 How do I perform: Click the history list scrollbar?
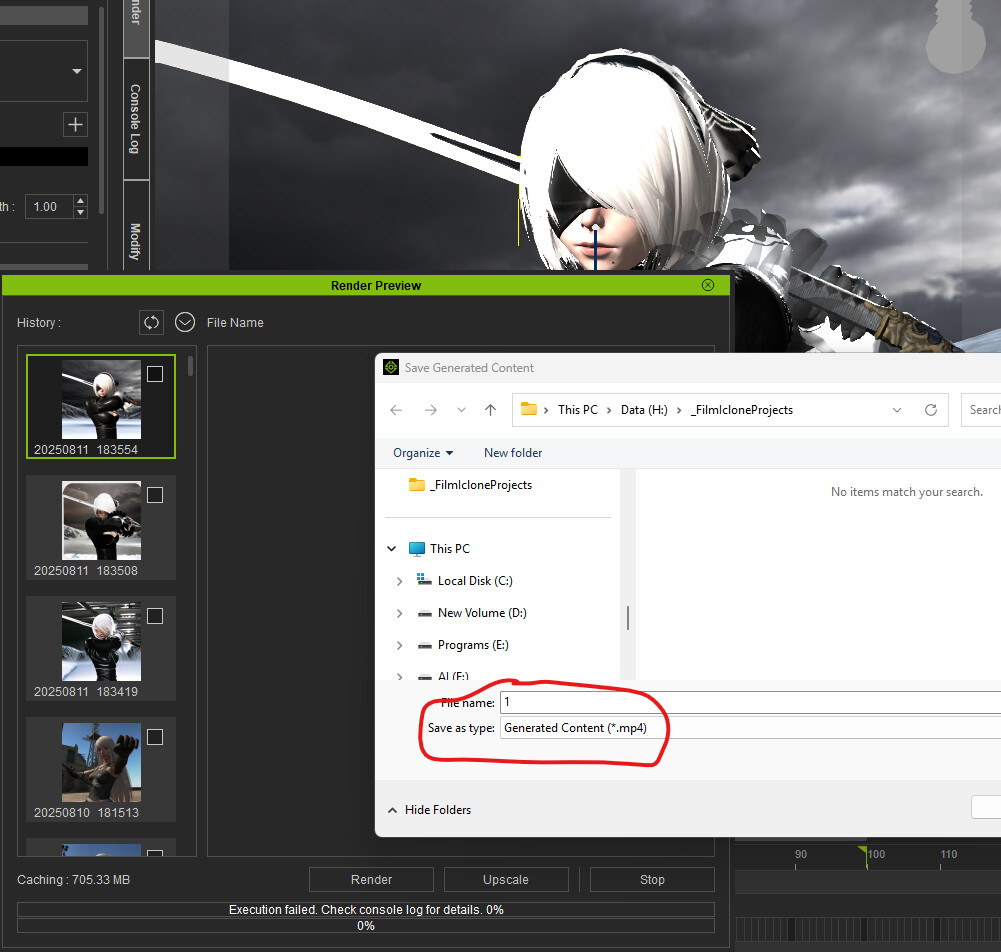[190, 366]
